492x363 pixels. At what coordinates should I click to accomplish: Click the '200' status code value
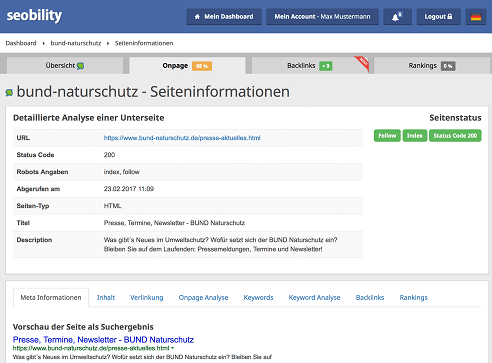pyautogui.click(x=109, y=155)
